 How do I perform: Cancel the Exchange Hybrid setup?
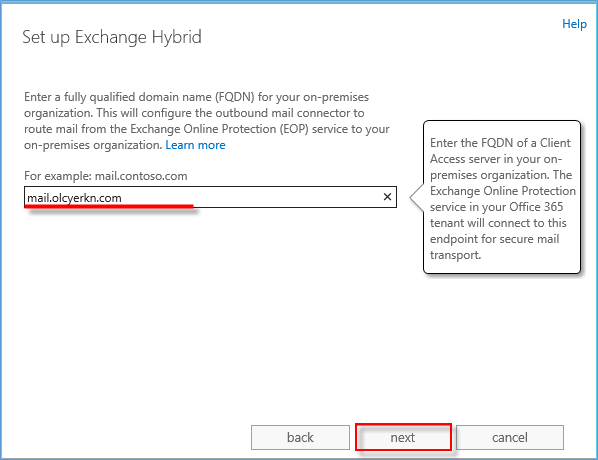(510, 437)
